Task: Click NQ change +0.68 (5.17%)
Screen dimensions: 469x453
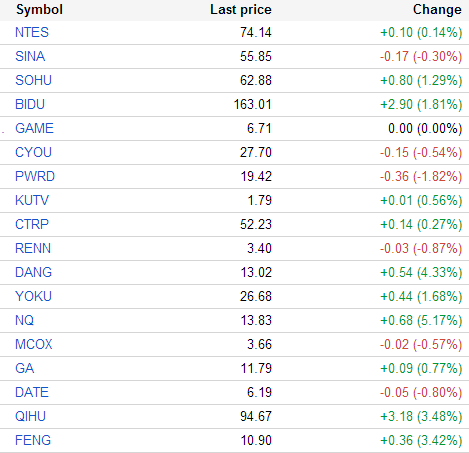Action: pyautogui.click(x=421, y=320)
